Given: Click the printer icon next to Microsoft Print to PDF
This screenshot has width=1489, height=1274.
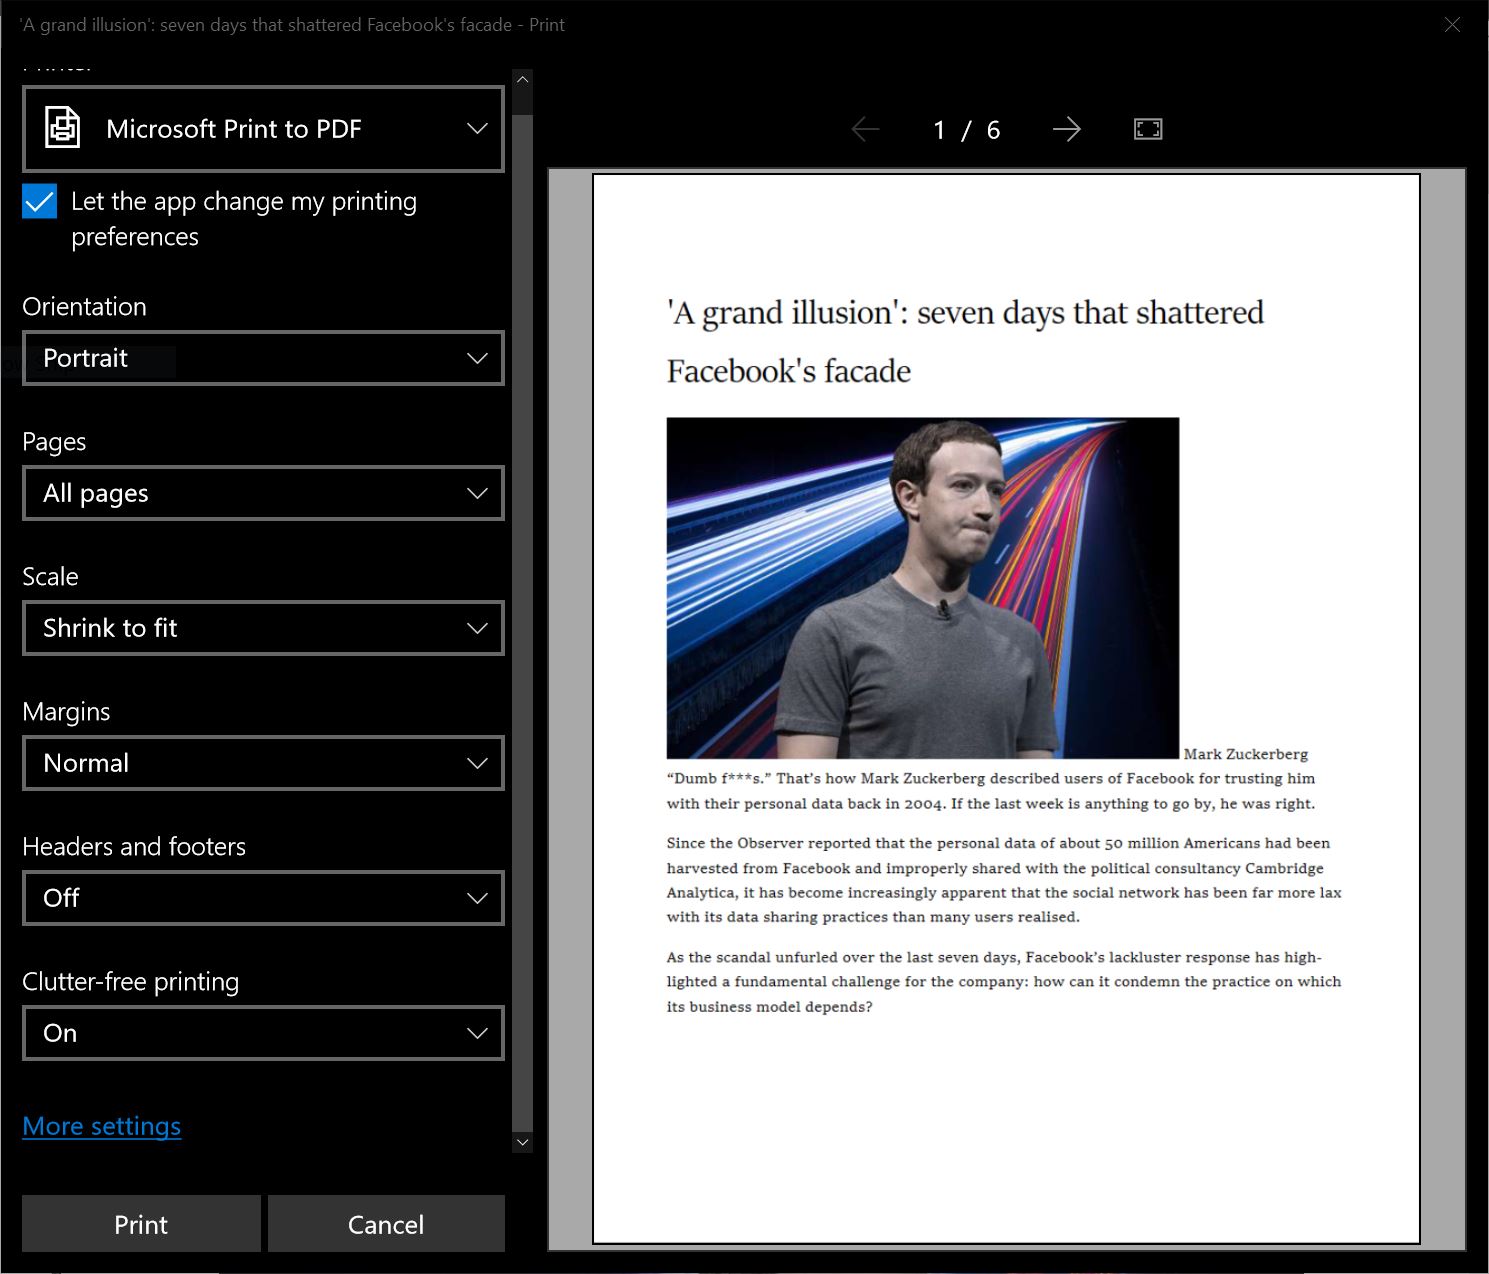Looking at the screenshot, I should pos(62,128).
